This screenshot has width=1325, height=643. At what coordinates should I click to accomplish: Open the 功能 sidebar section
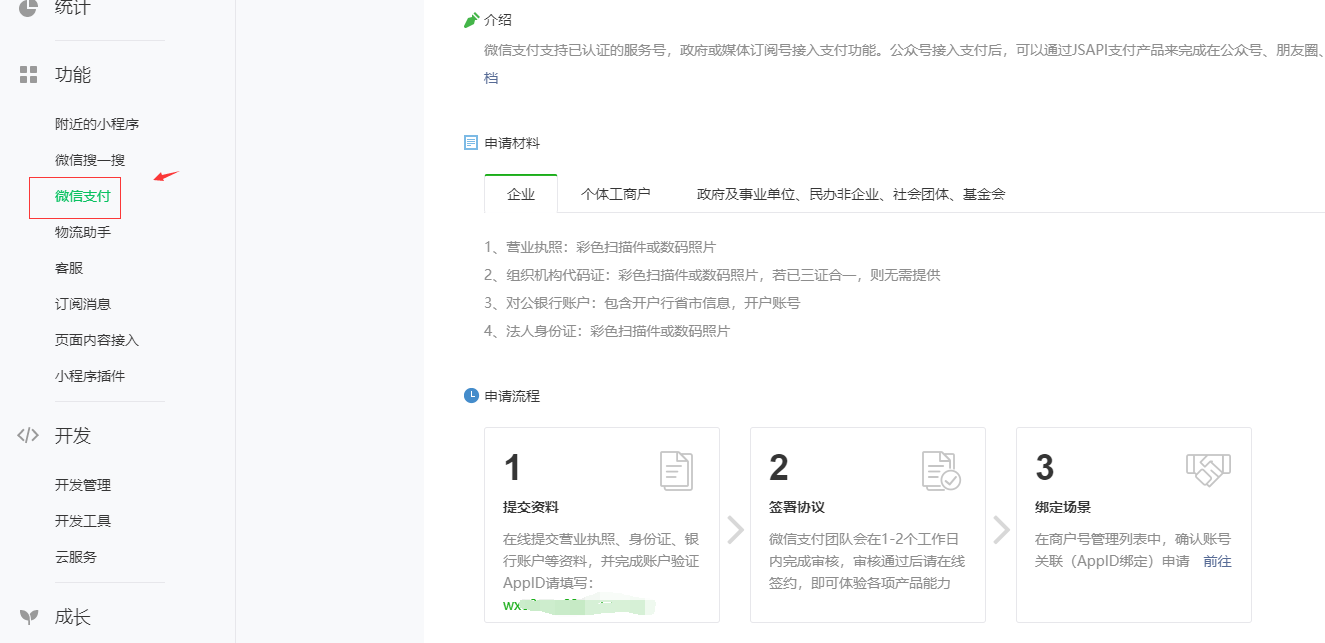(73, 75)
